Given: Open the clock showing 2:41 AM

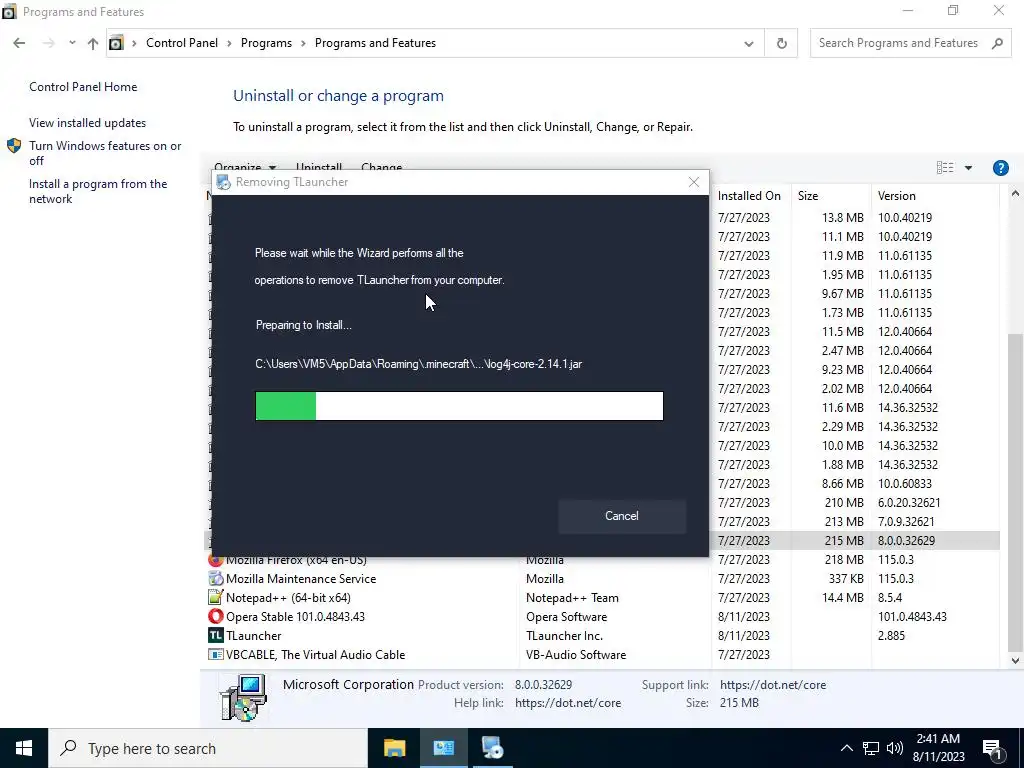Looking at the screenshot, I should pyautogui.click(x=938, y=748).
